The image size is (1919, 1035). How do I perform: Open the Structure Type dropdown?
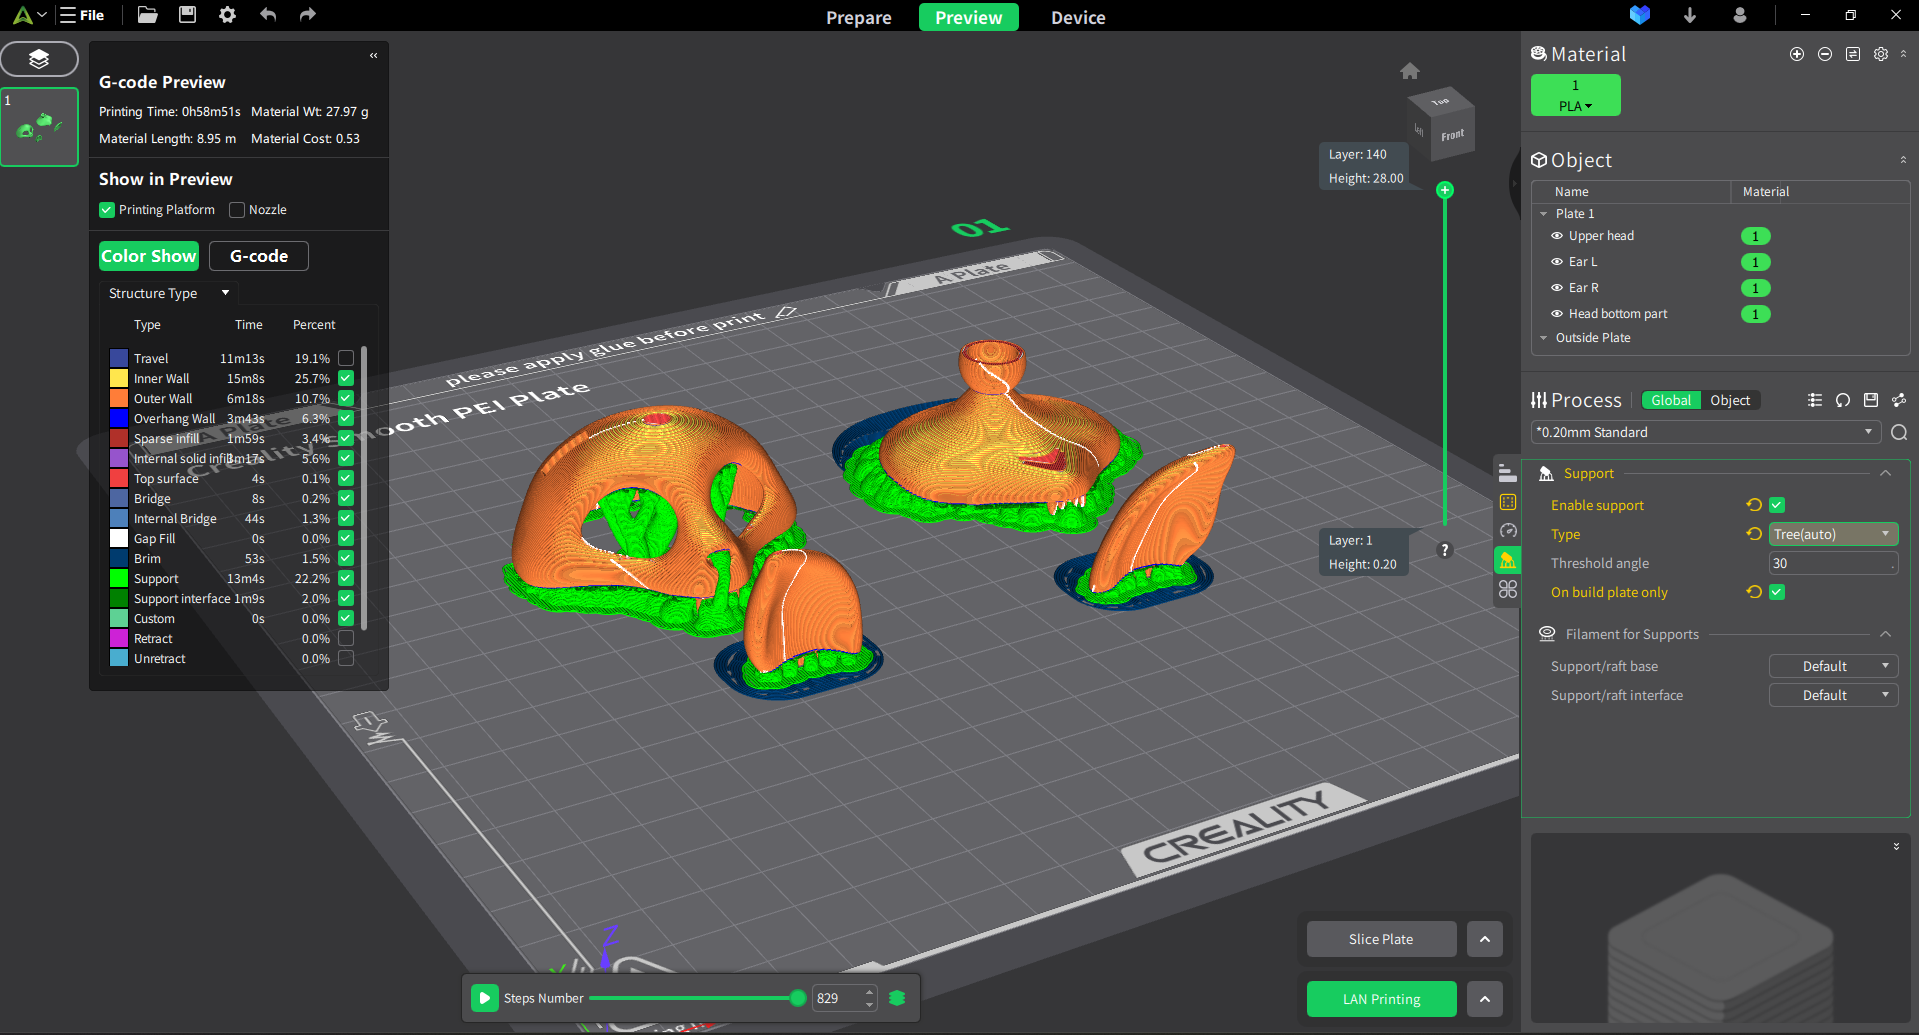[x=169, y=293]
